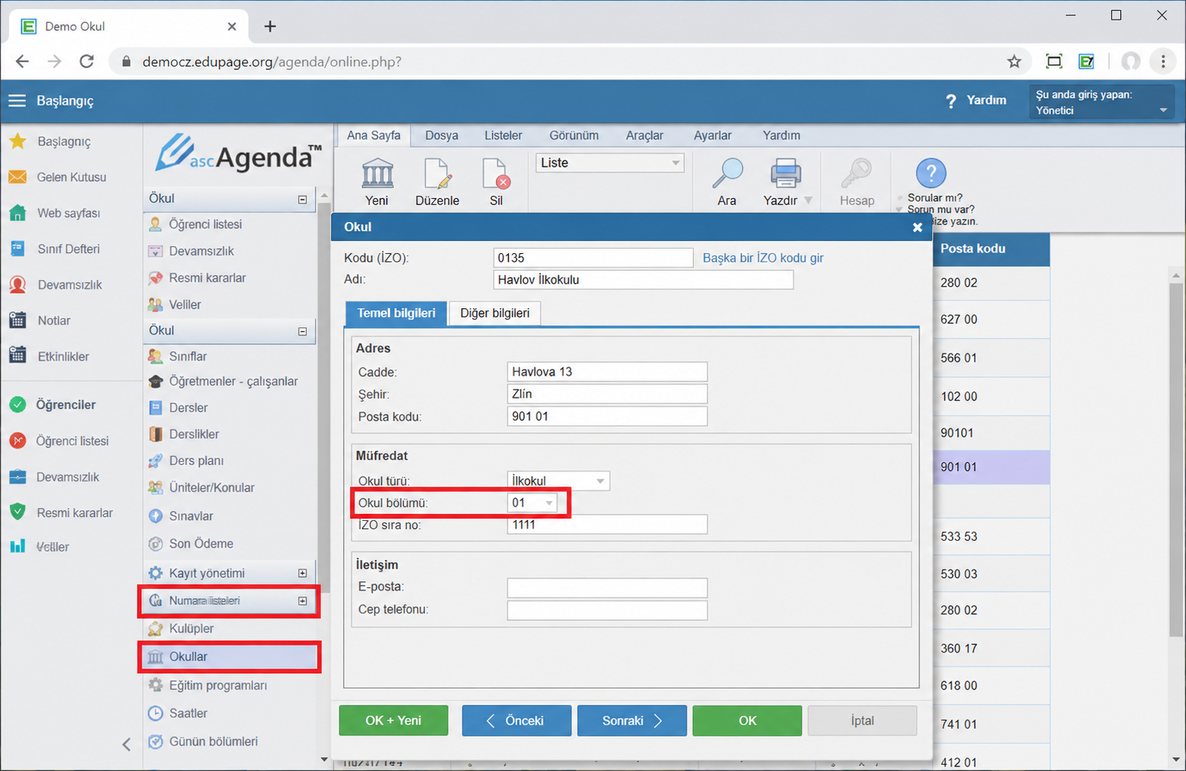Open the Okul türü dropdown
The image size is (1186, 771).
[558, 480]
